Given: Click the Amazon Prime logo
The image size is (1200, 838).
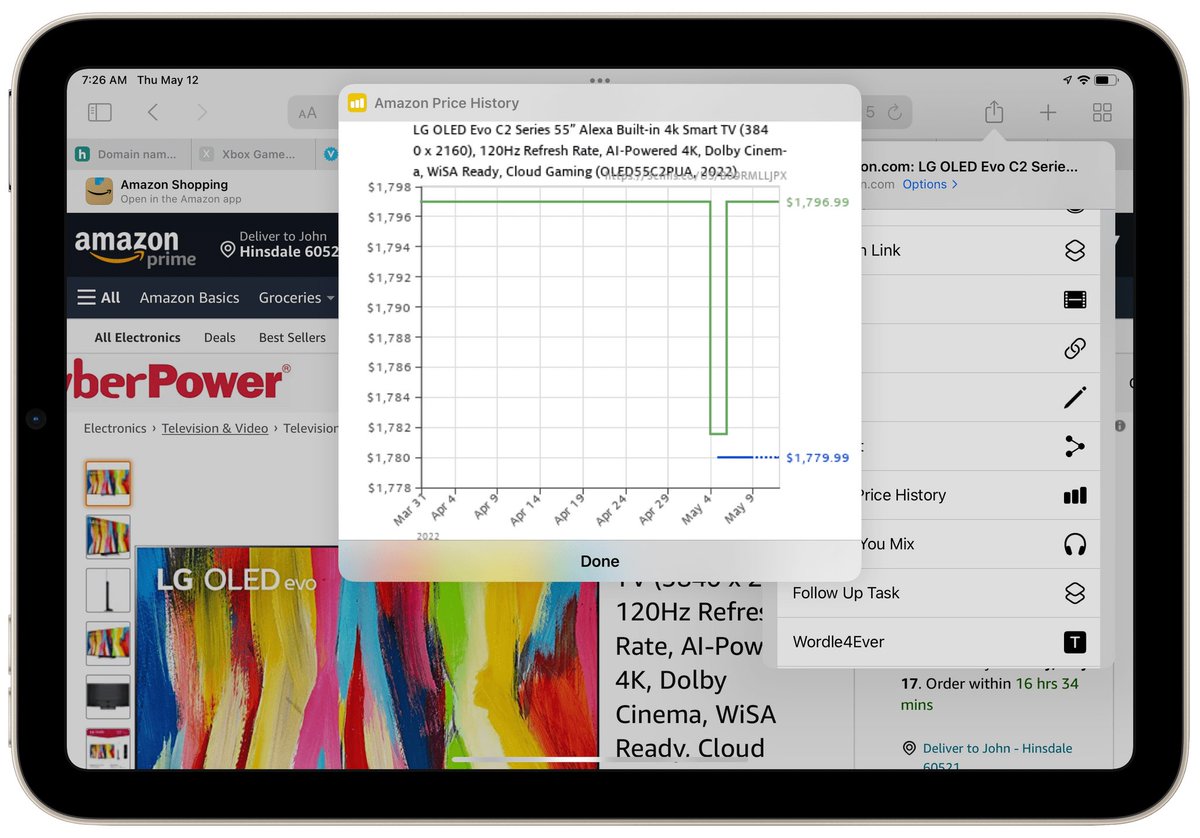Looking at the screenshot, I should (x=135, y=247).
